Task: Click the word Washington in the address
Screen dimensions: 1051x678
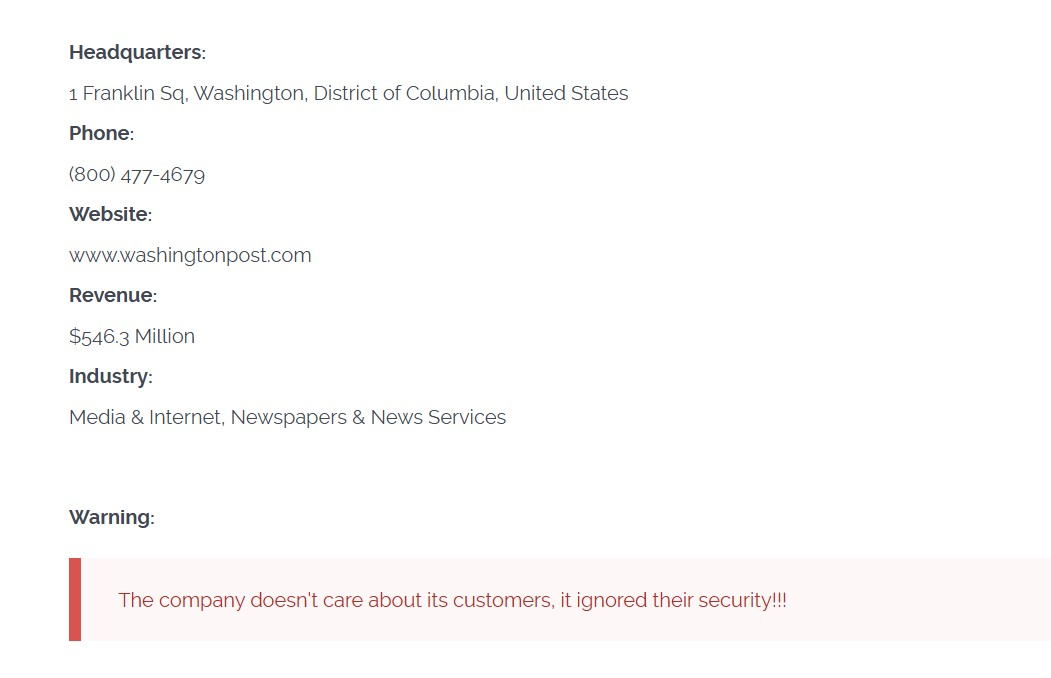Action: (x=249, y=94)
